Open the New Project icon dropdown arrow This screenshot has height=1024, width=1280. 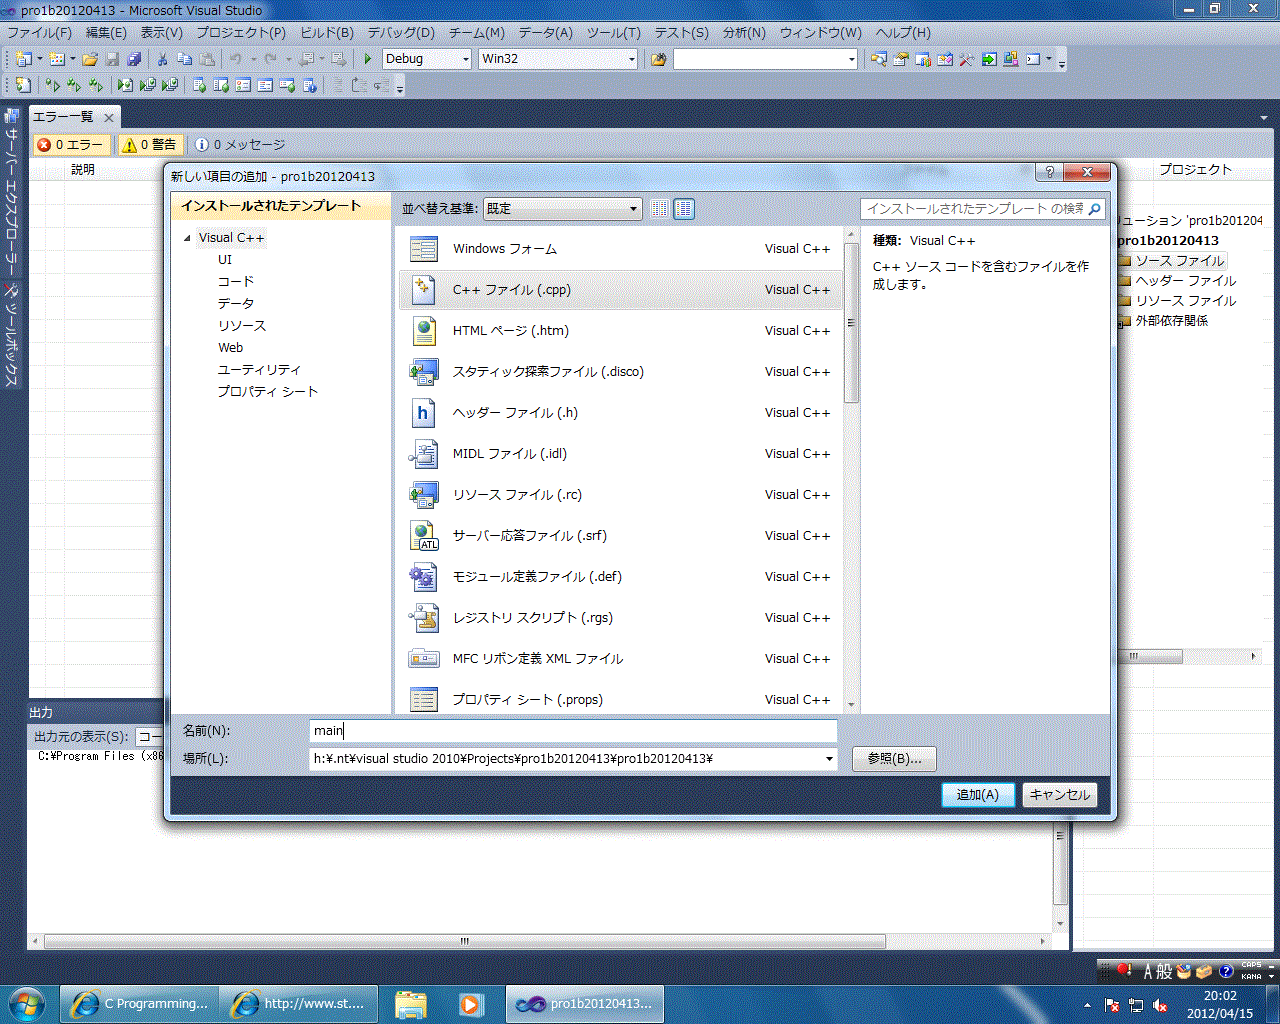point(40,59)
